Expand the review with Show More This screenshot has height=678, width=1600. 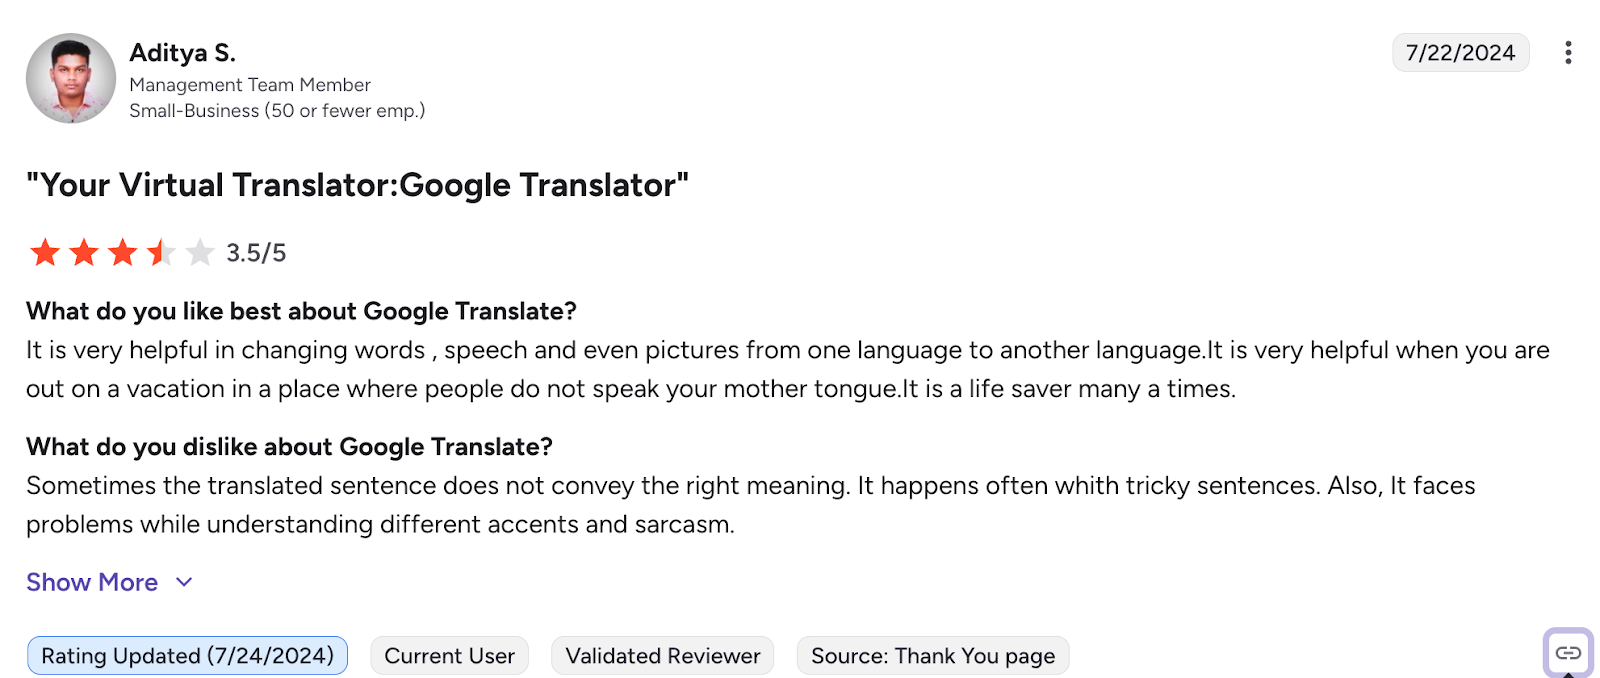click(92, 582)
